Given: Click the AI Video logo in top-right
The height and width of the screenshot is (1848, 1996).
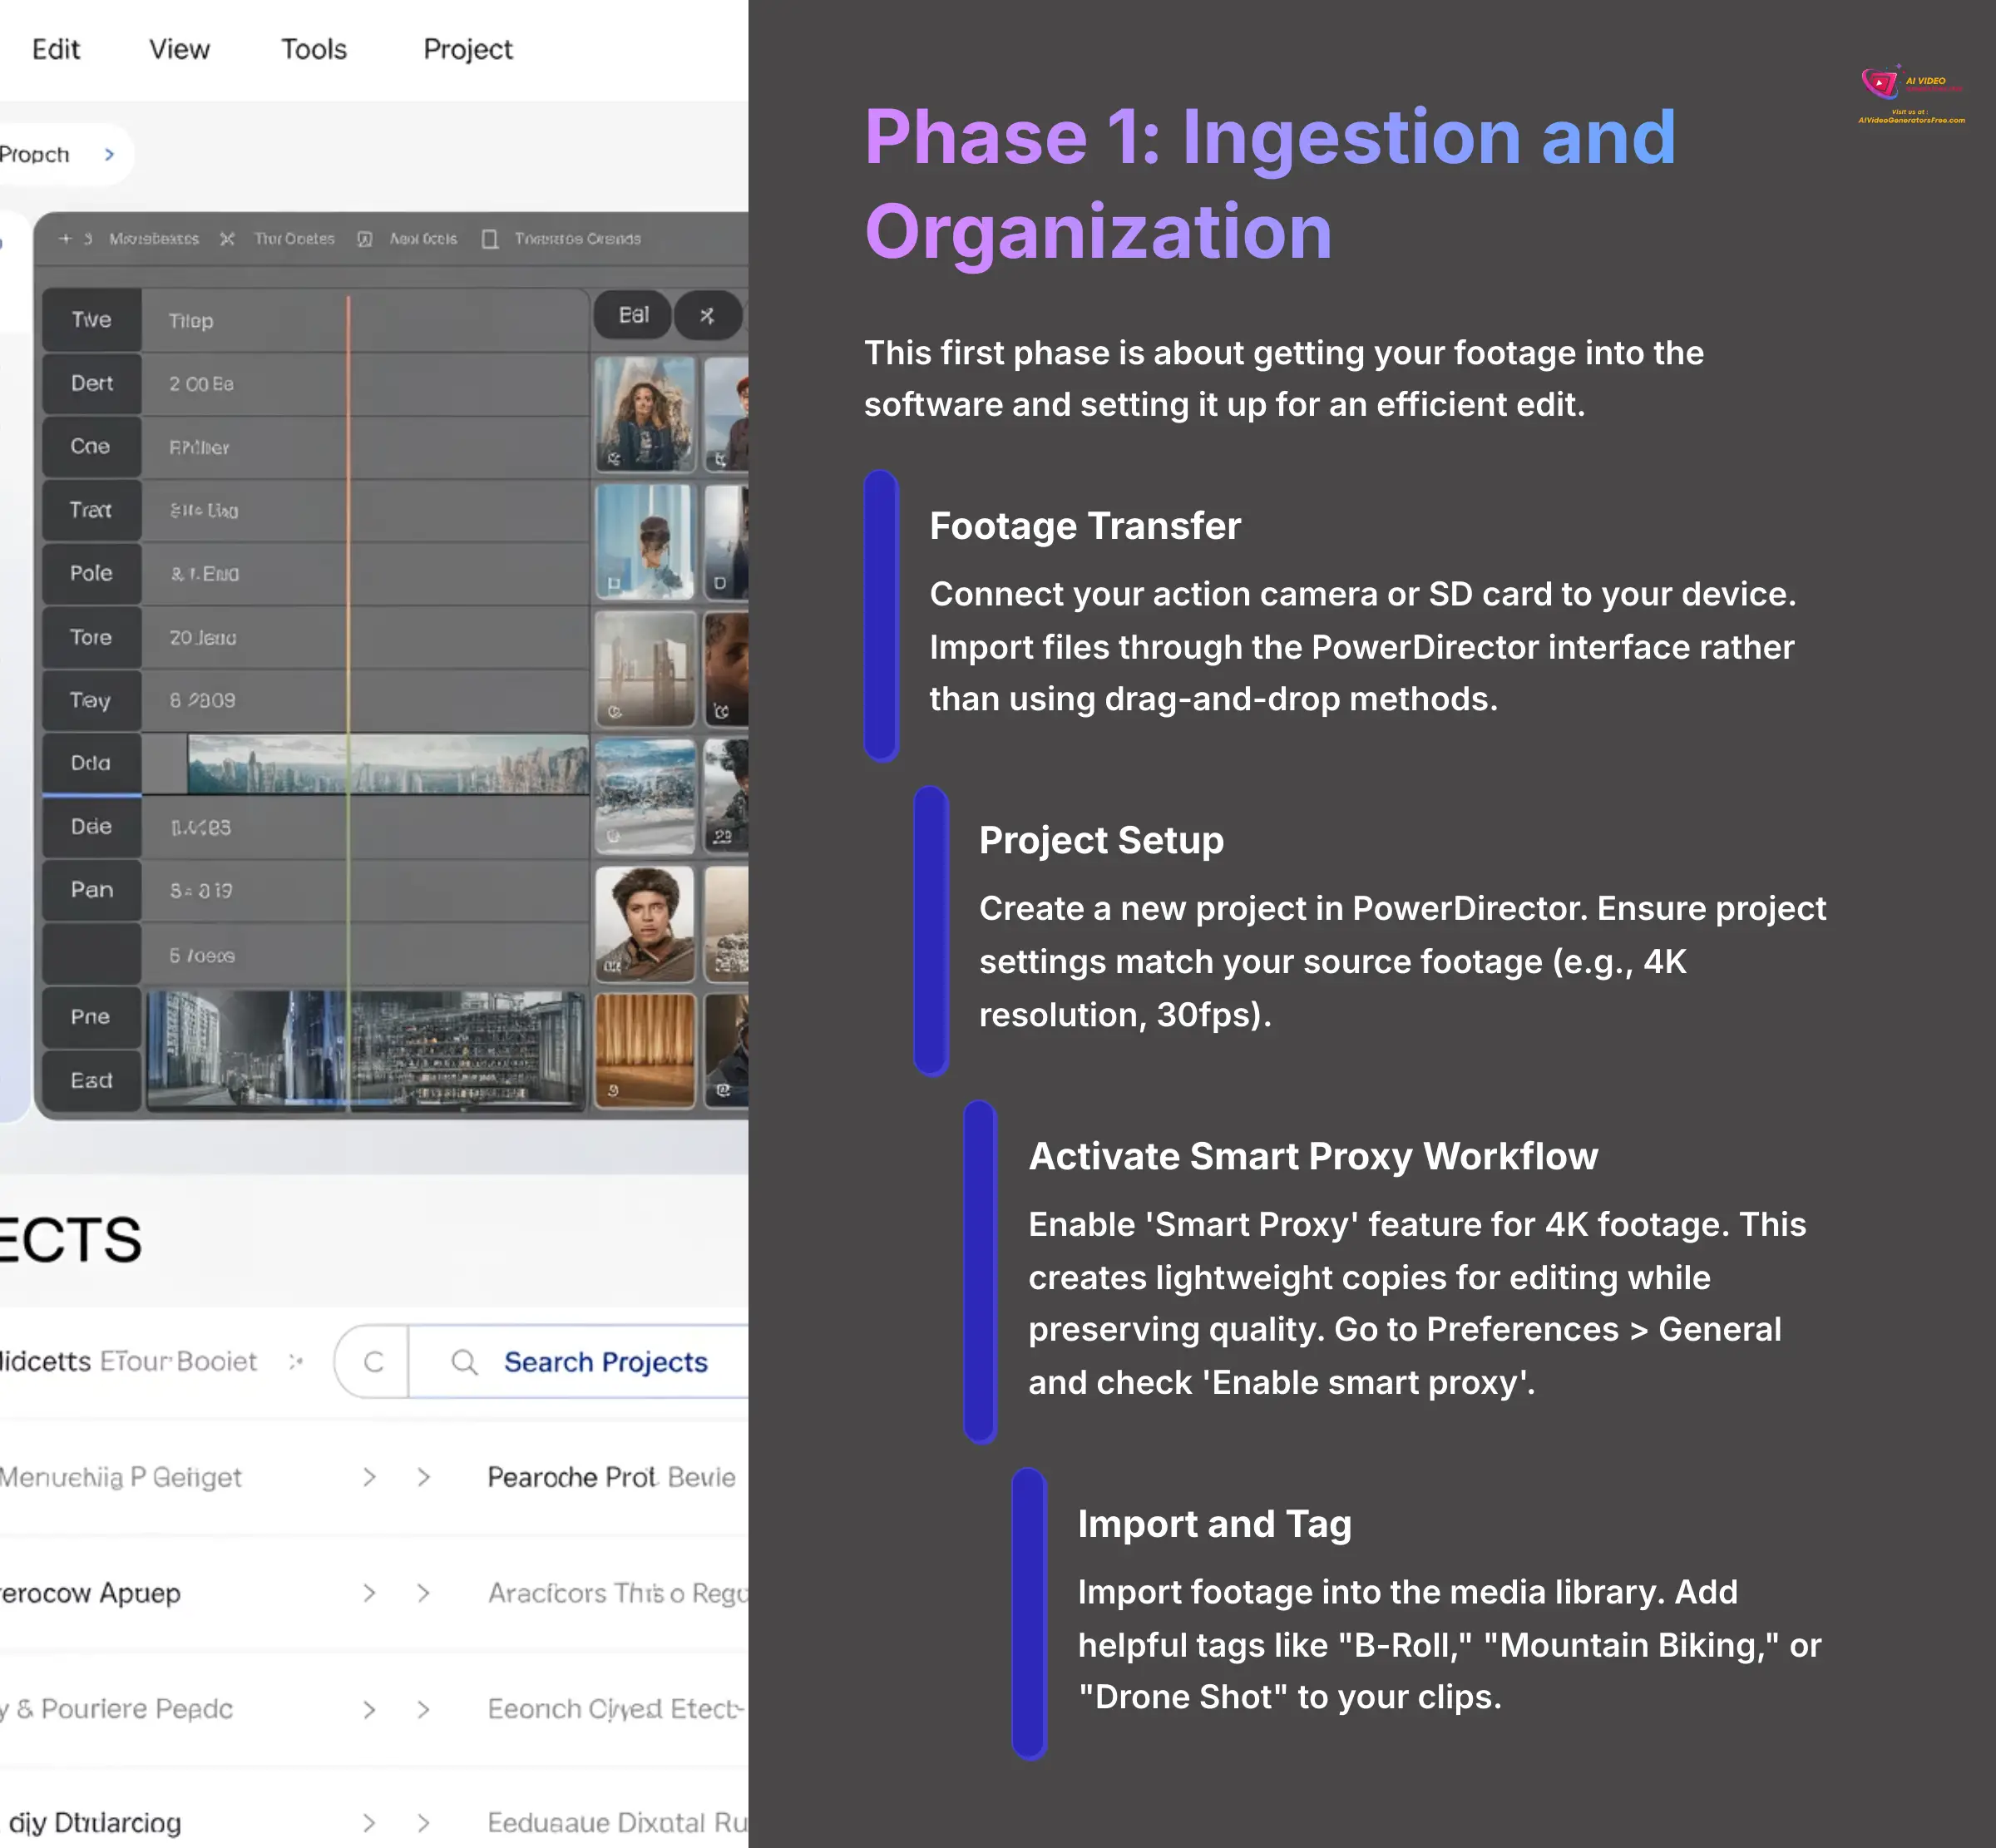Looking at the screenshot, I should [x=1911, y=94].
